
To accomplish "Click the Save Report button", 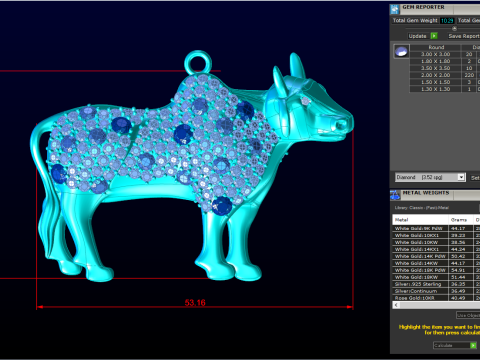I will [463, 36].
